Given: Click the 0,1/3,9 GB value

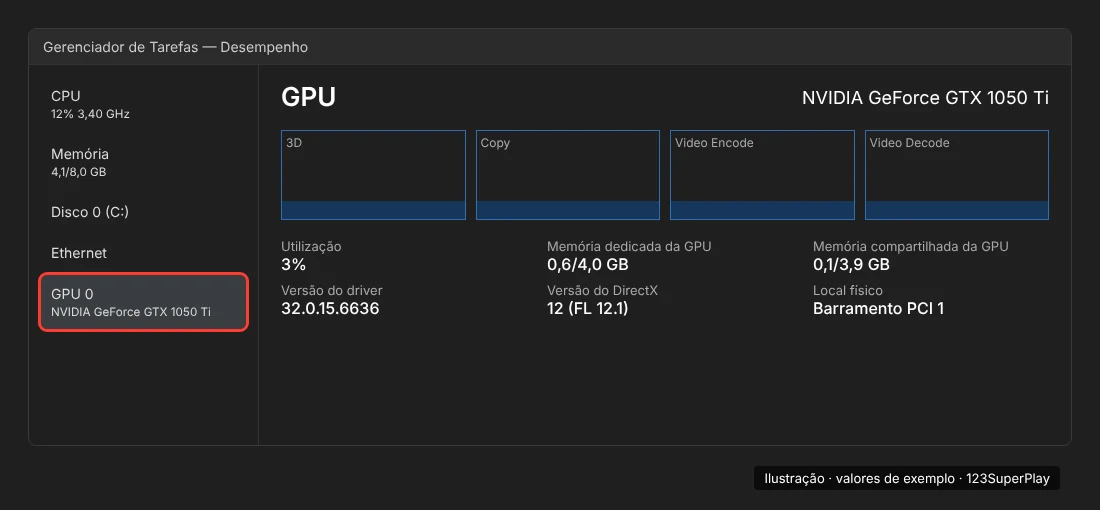Looking at the screenshot, I should [852, 264].
